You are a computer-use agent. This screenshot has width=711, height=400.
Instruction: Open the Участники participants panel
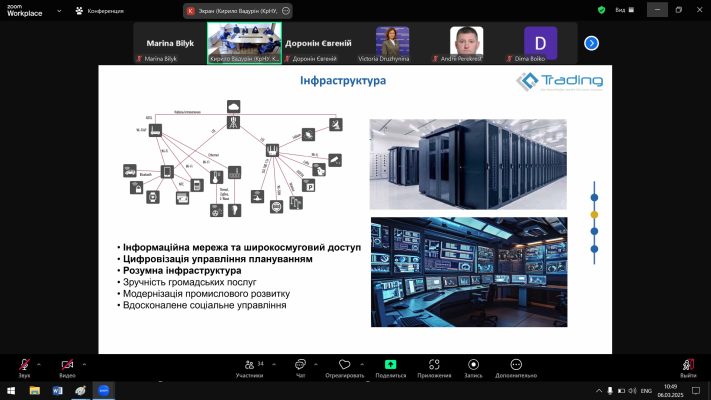tap(249, 368)
